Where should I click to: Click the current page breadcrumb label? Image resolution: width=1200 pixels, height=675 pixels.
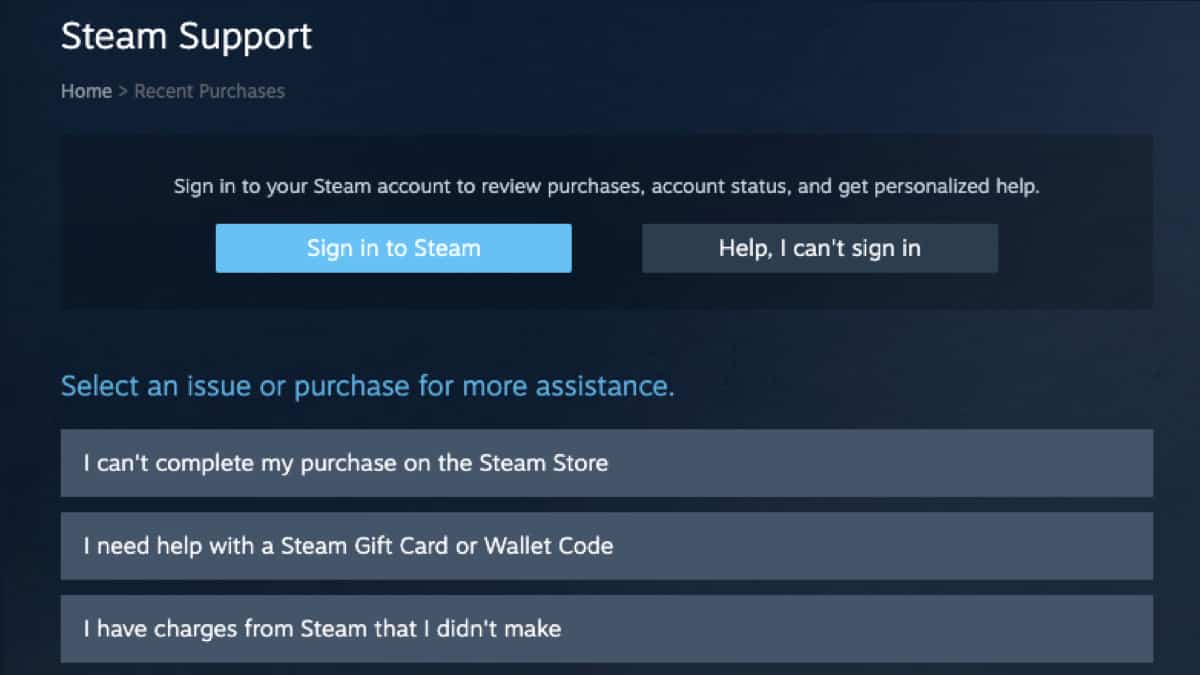pyautogui.click(x=209, y=91)
